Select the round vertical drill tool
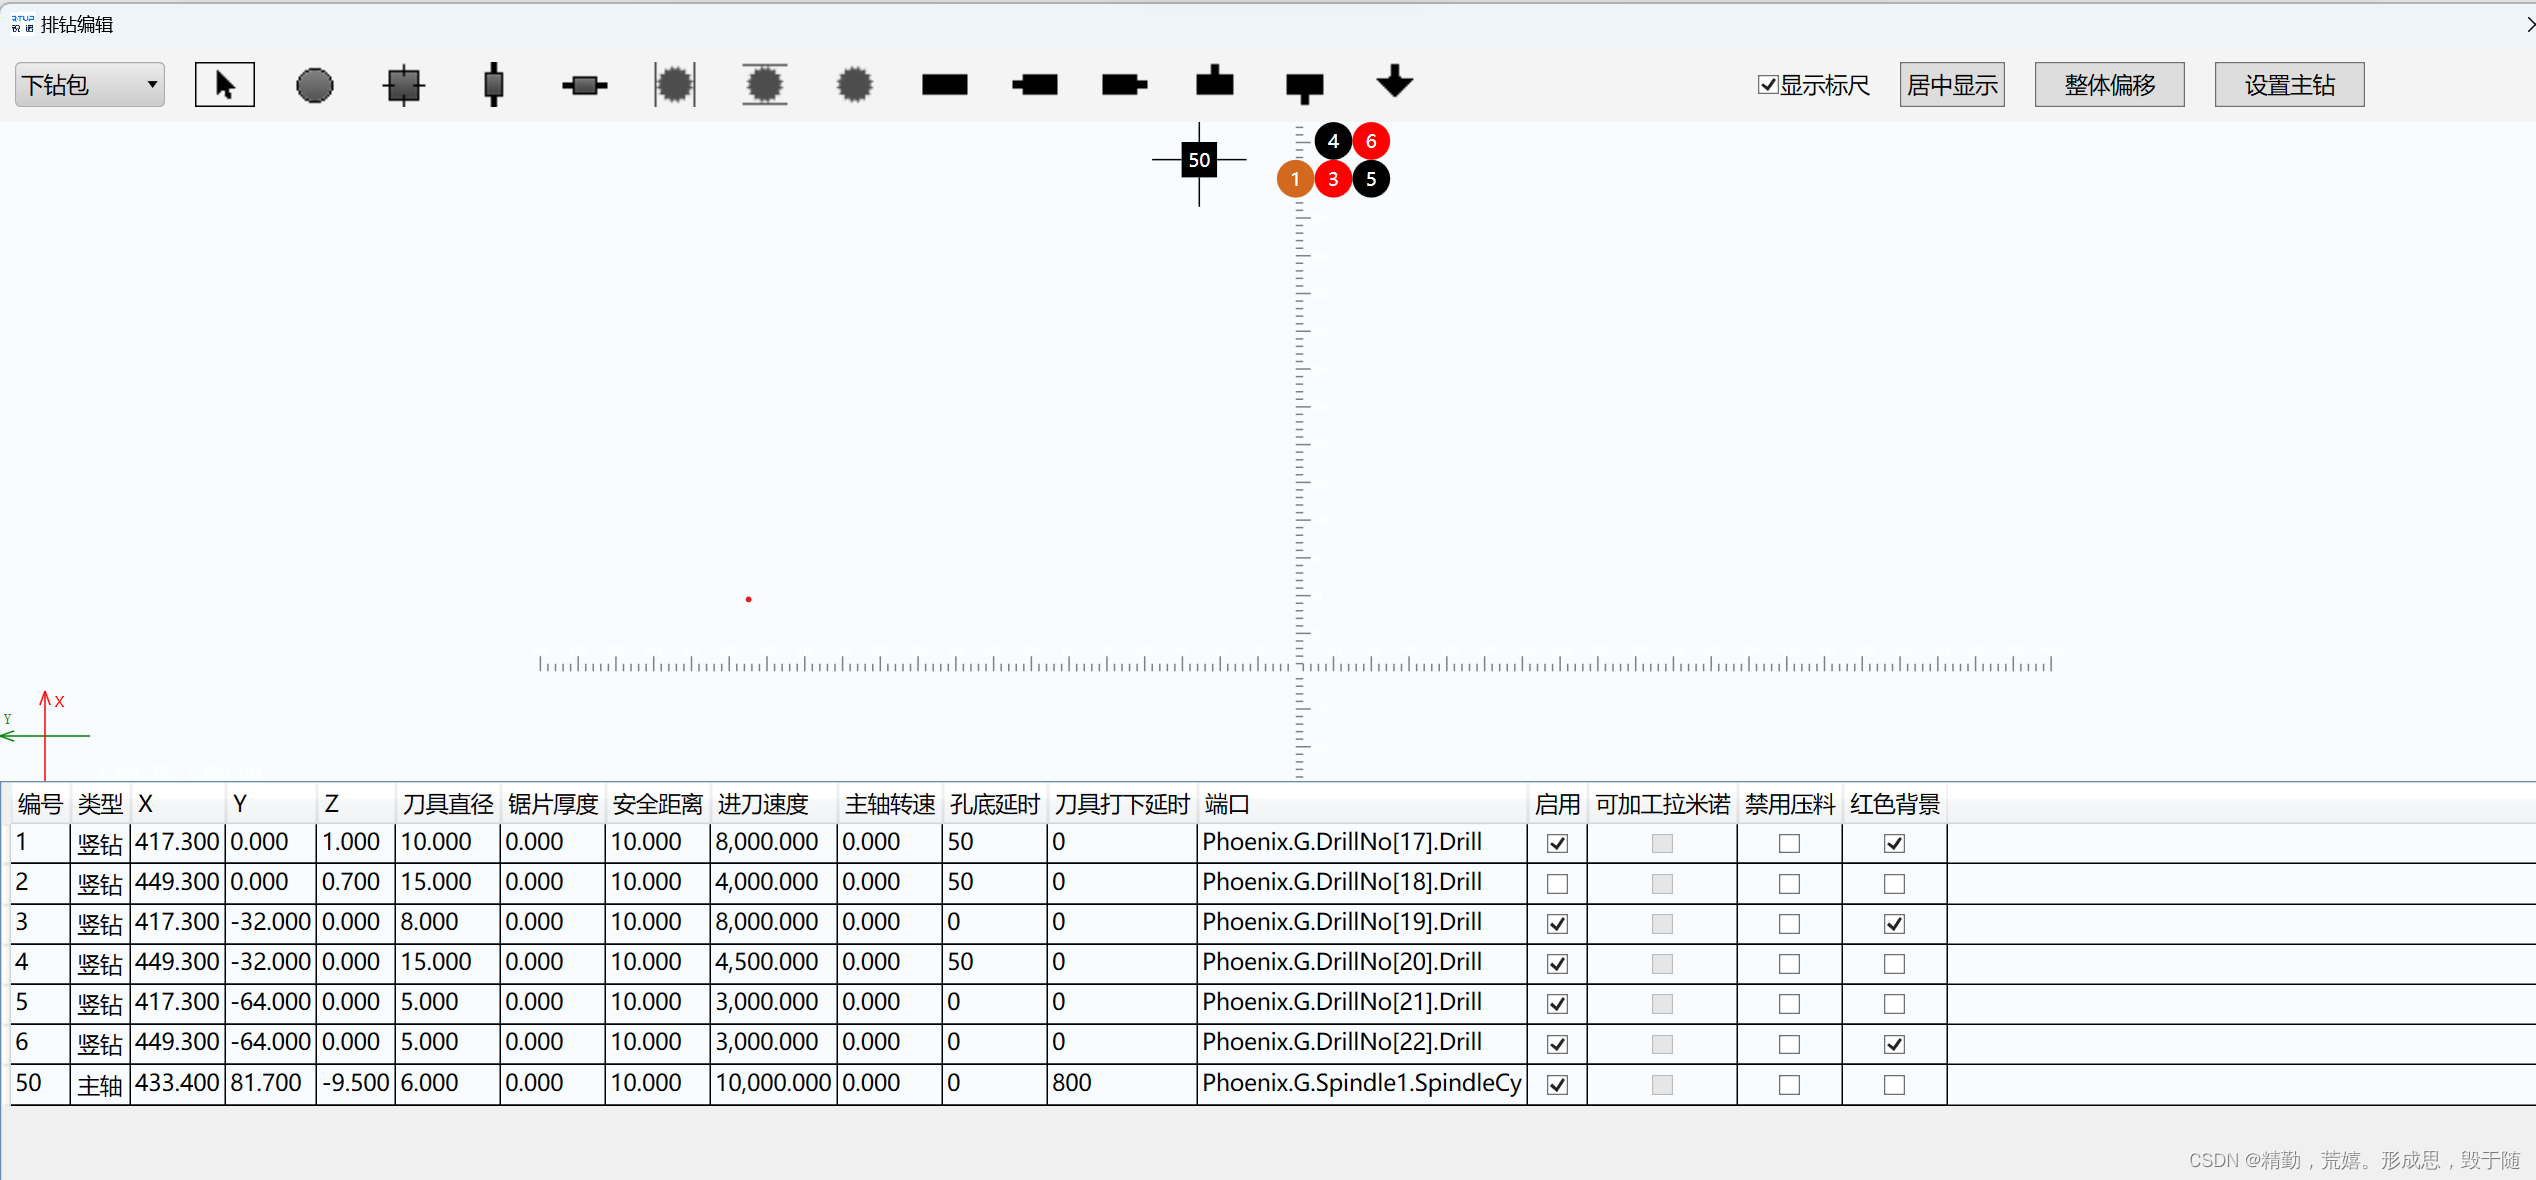 tap(314, 85)
